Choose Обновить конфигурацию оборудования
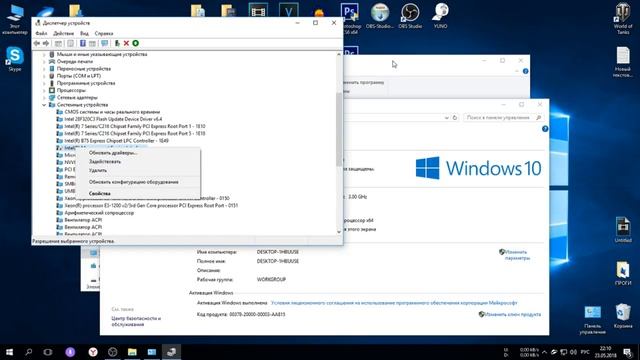 click(138, 182)
